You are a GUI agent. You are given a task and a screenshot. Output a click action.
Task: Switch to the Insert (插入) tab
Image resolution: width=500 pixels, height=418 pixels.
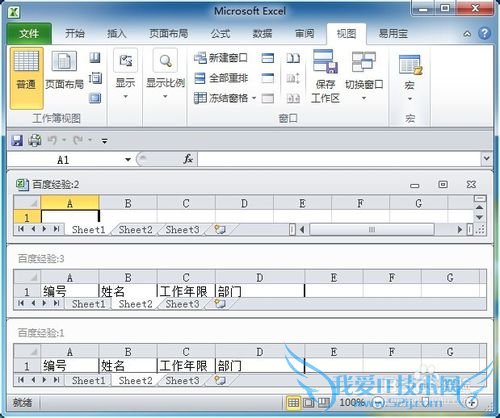[x=117, y=33]
